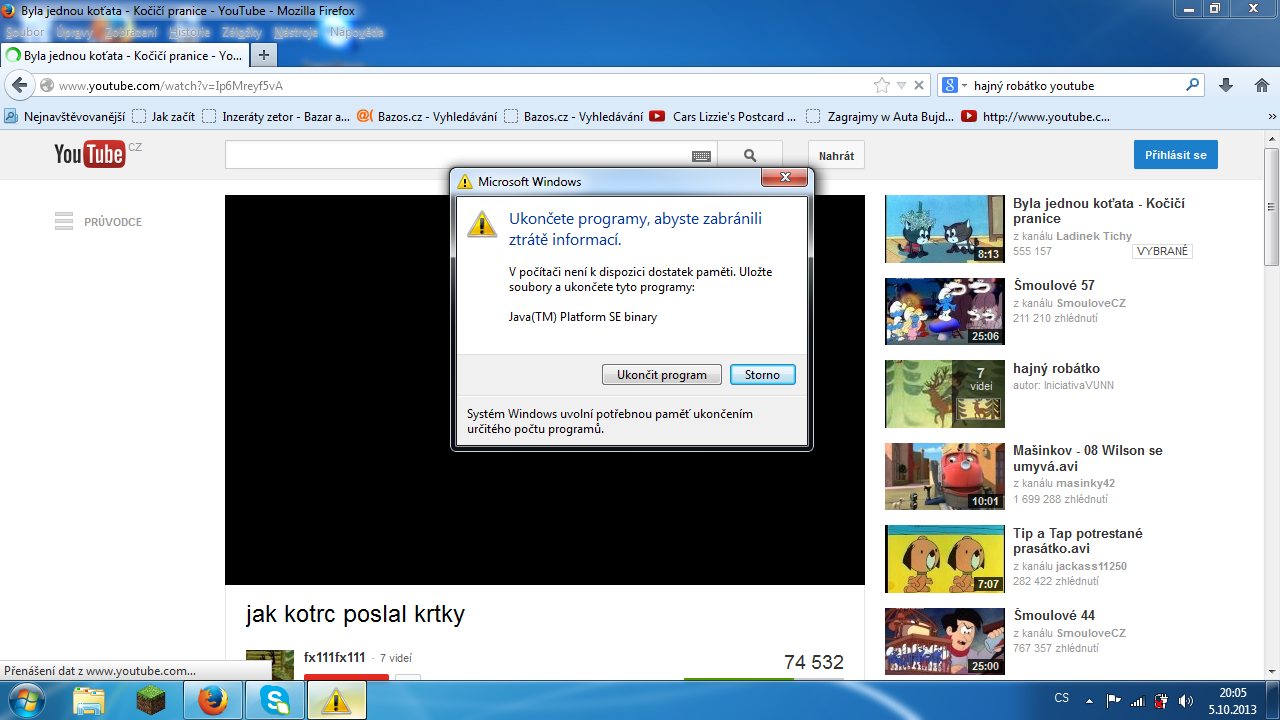The image size is (1280, 720).
Task: Click the Bazos.cz bookmark with orange icon
Action: click(427, 116)
